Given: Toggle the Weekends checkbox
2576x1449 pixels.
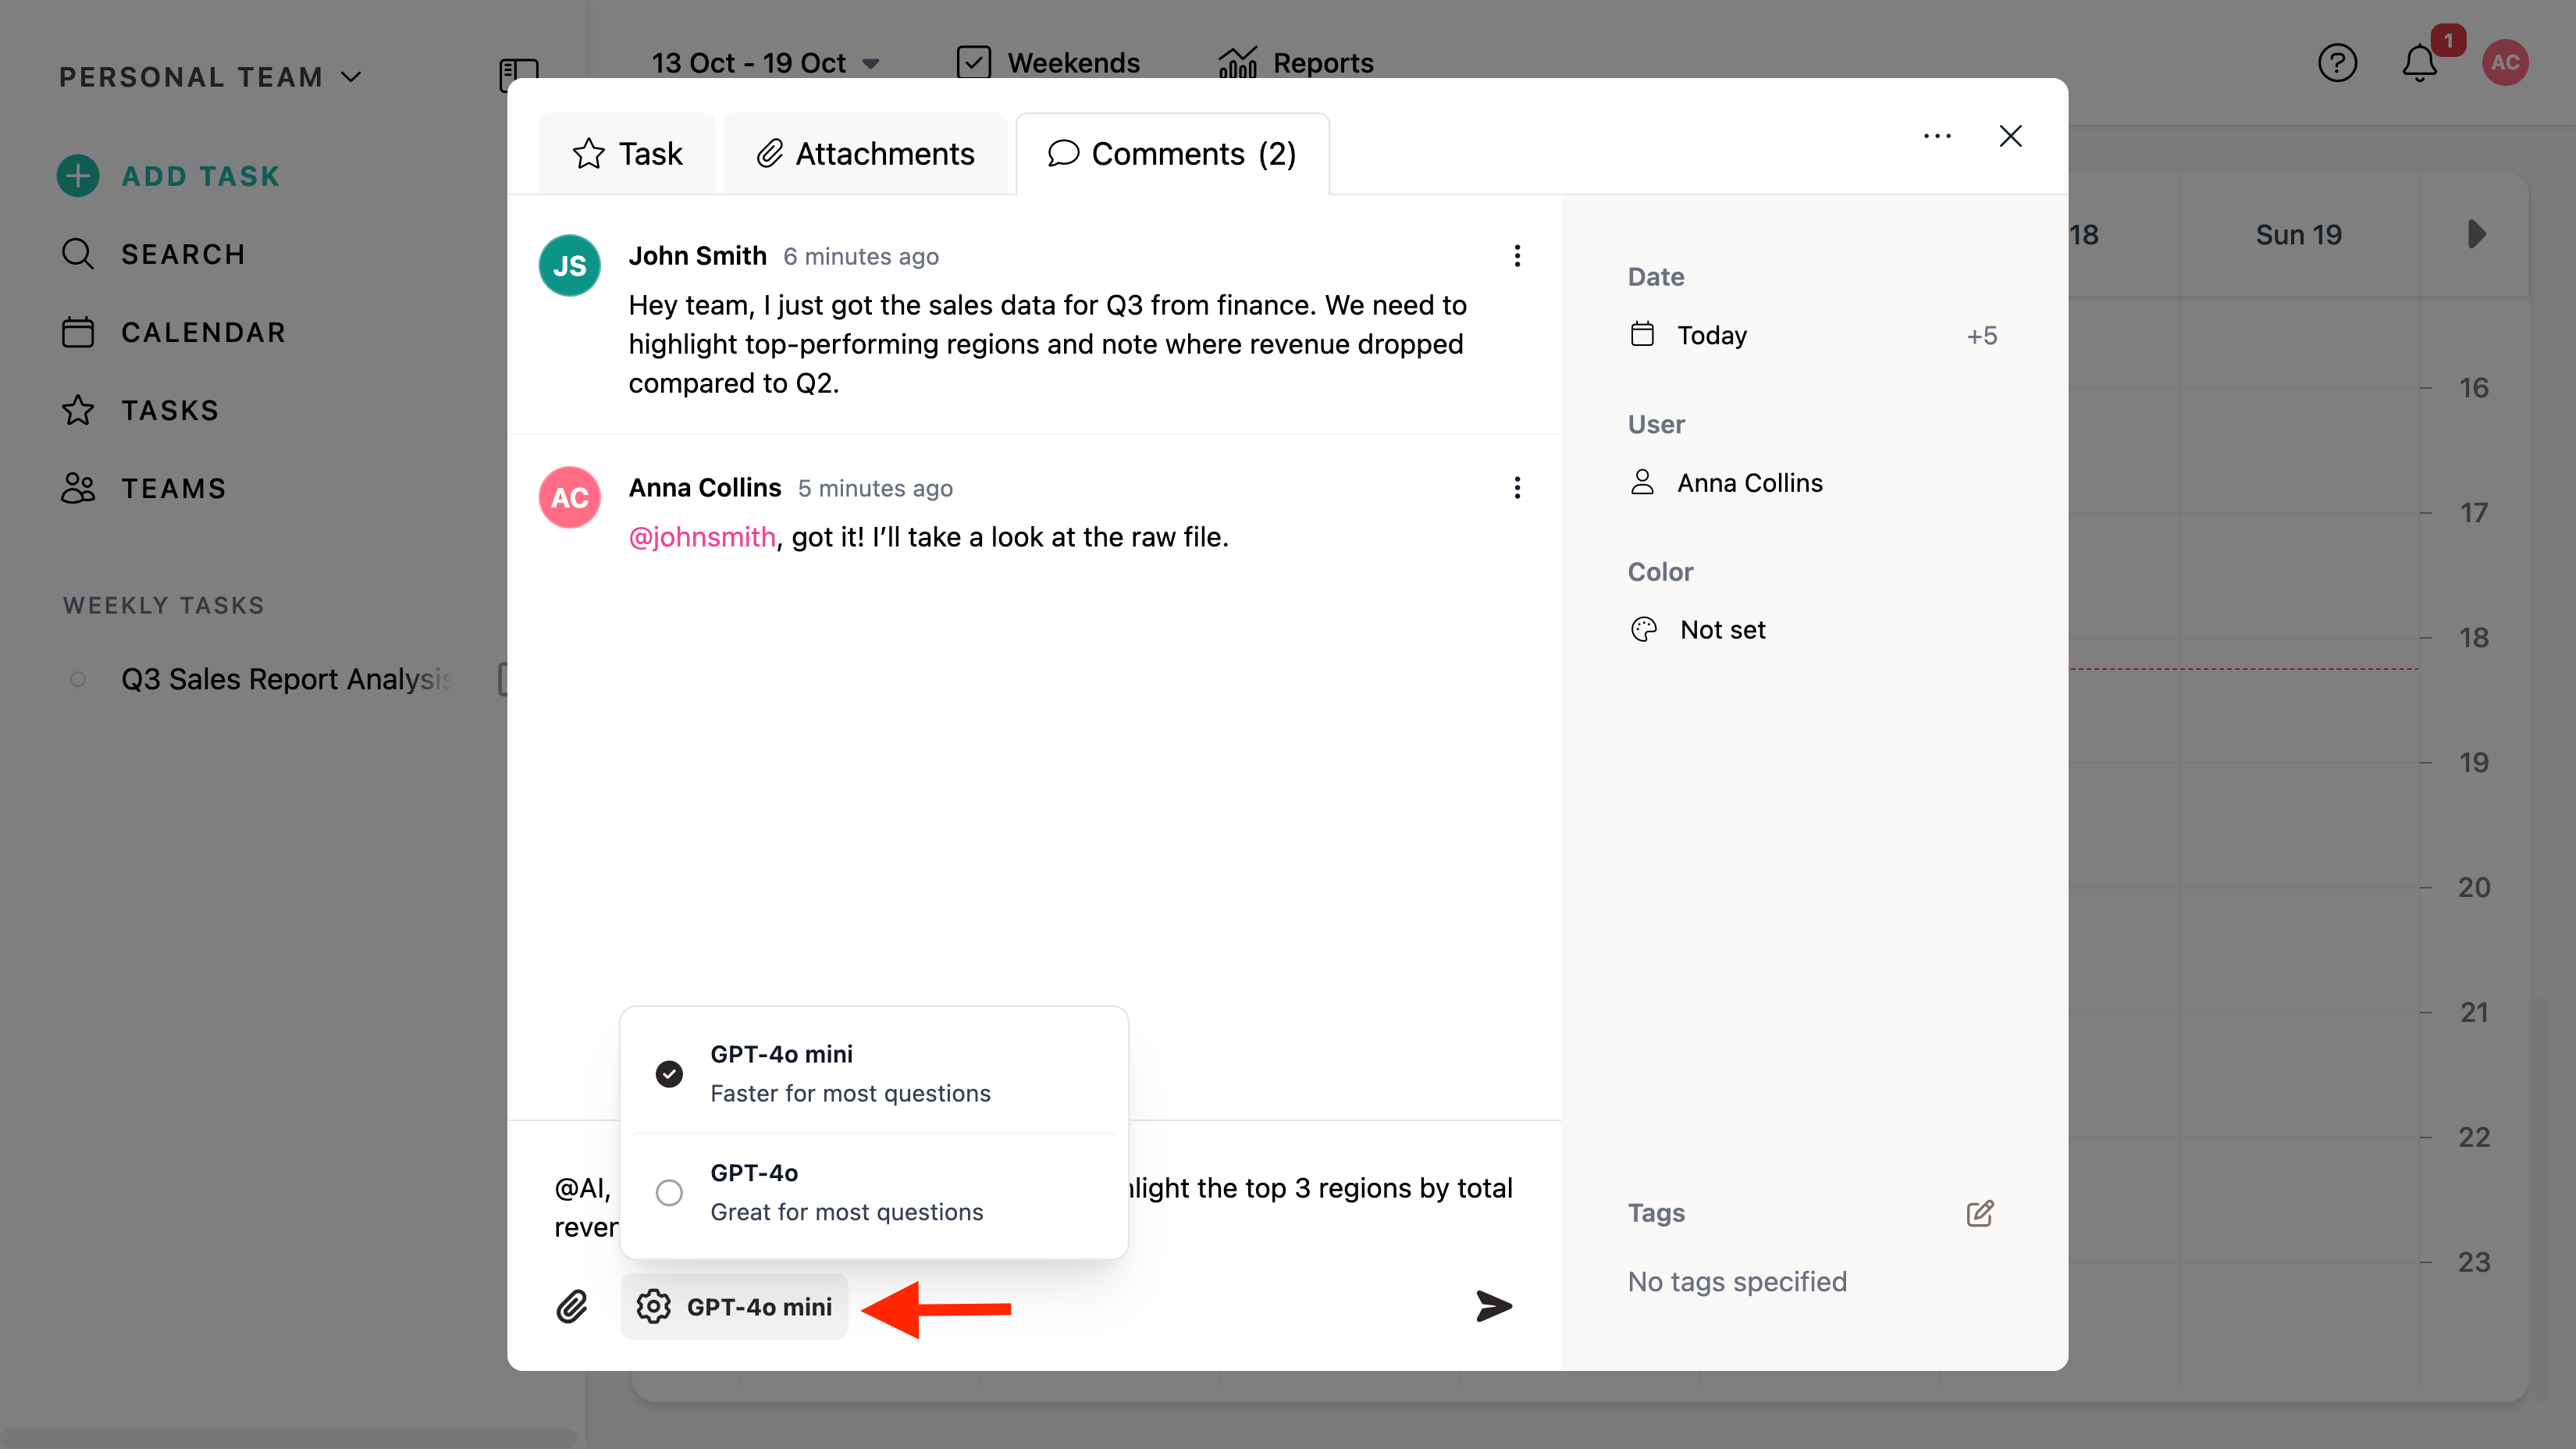Looking at the screenshot, I should [x=974, y=63].
